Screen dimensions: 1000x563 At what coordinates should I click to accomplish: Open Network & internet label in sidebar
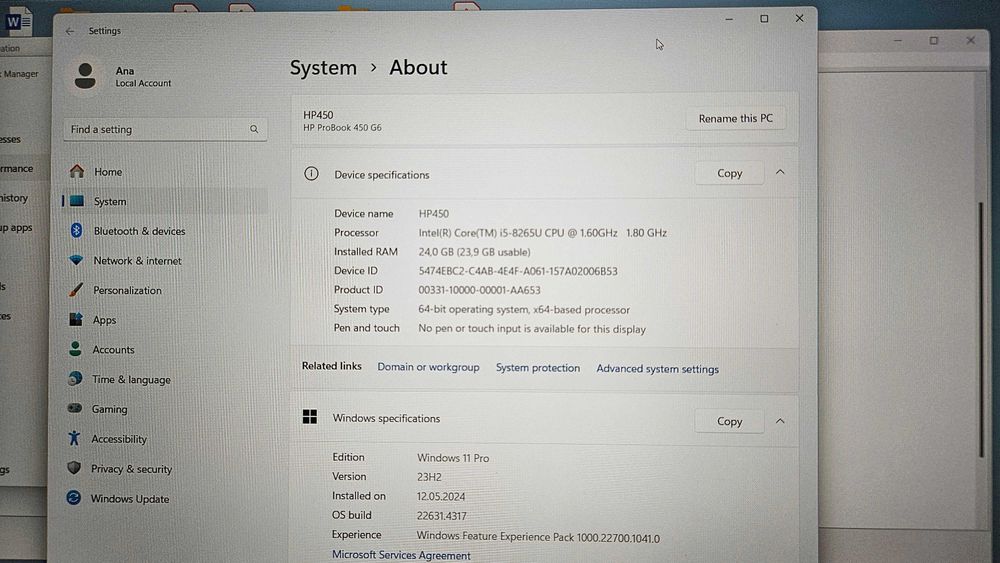(137, 261)
